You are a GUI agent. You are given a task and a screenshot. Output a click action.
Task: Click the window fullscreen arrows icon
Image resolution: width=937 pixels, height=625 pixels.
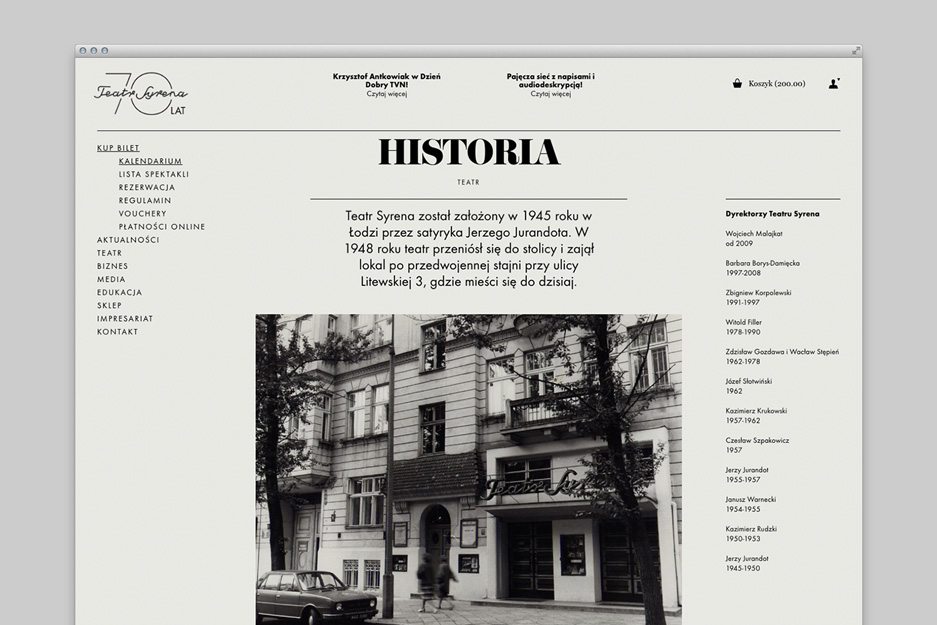[855, 50]
